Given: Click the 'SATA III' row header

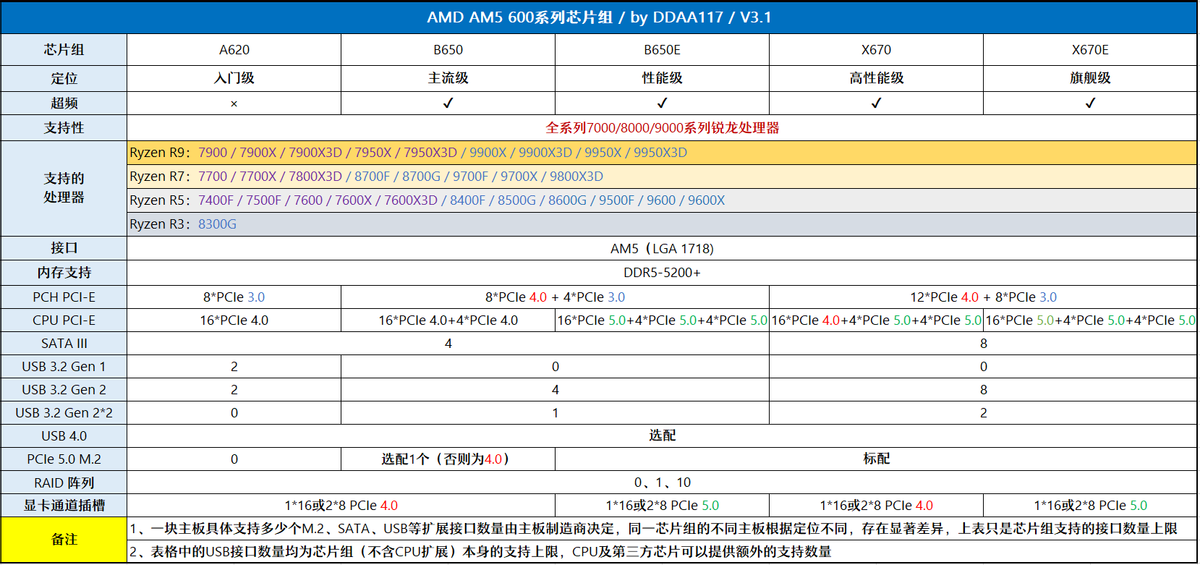Looking at the screenshot, I should coord(63,343).
